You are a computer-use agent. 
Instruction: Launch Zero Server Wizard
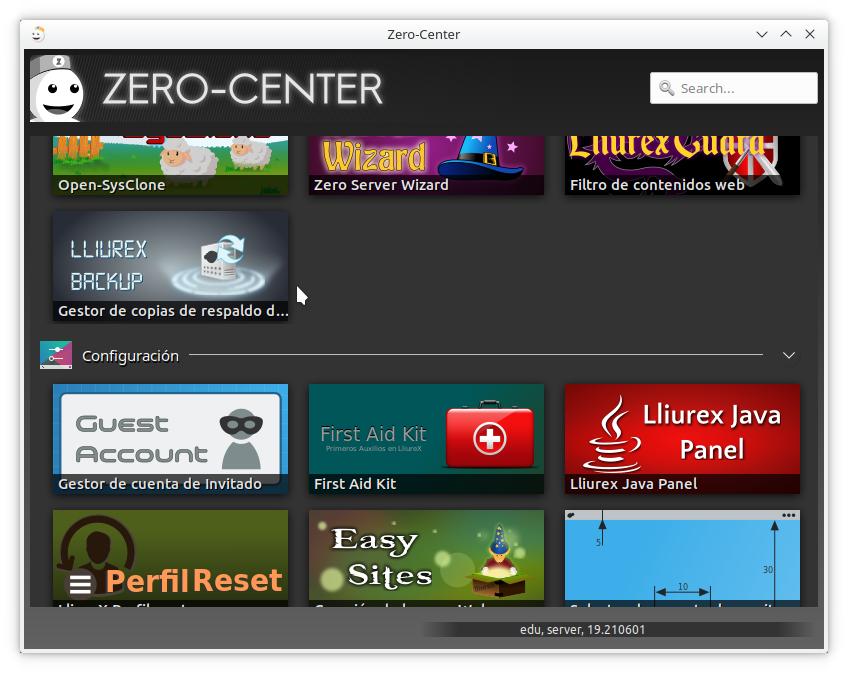tap(426, 166)
